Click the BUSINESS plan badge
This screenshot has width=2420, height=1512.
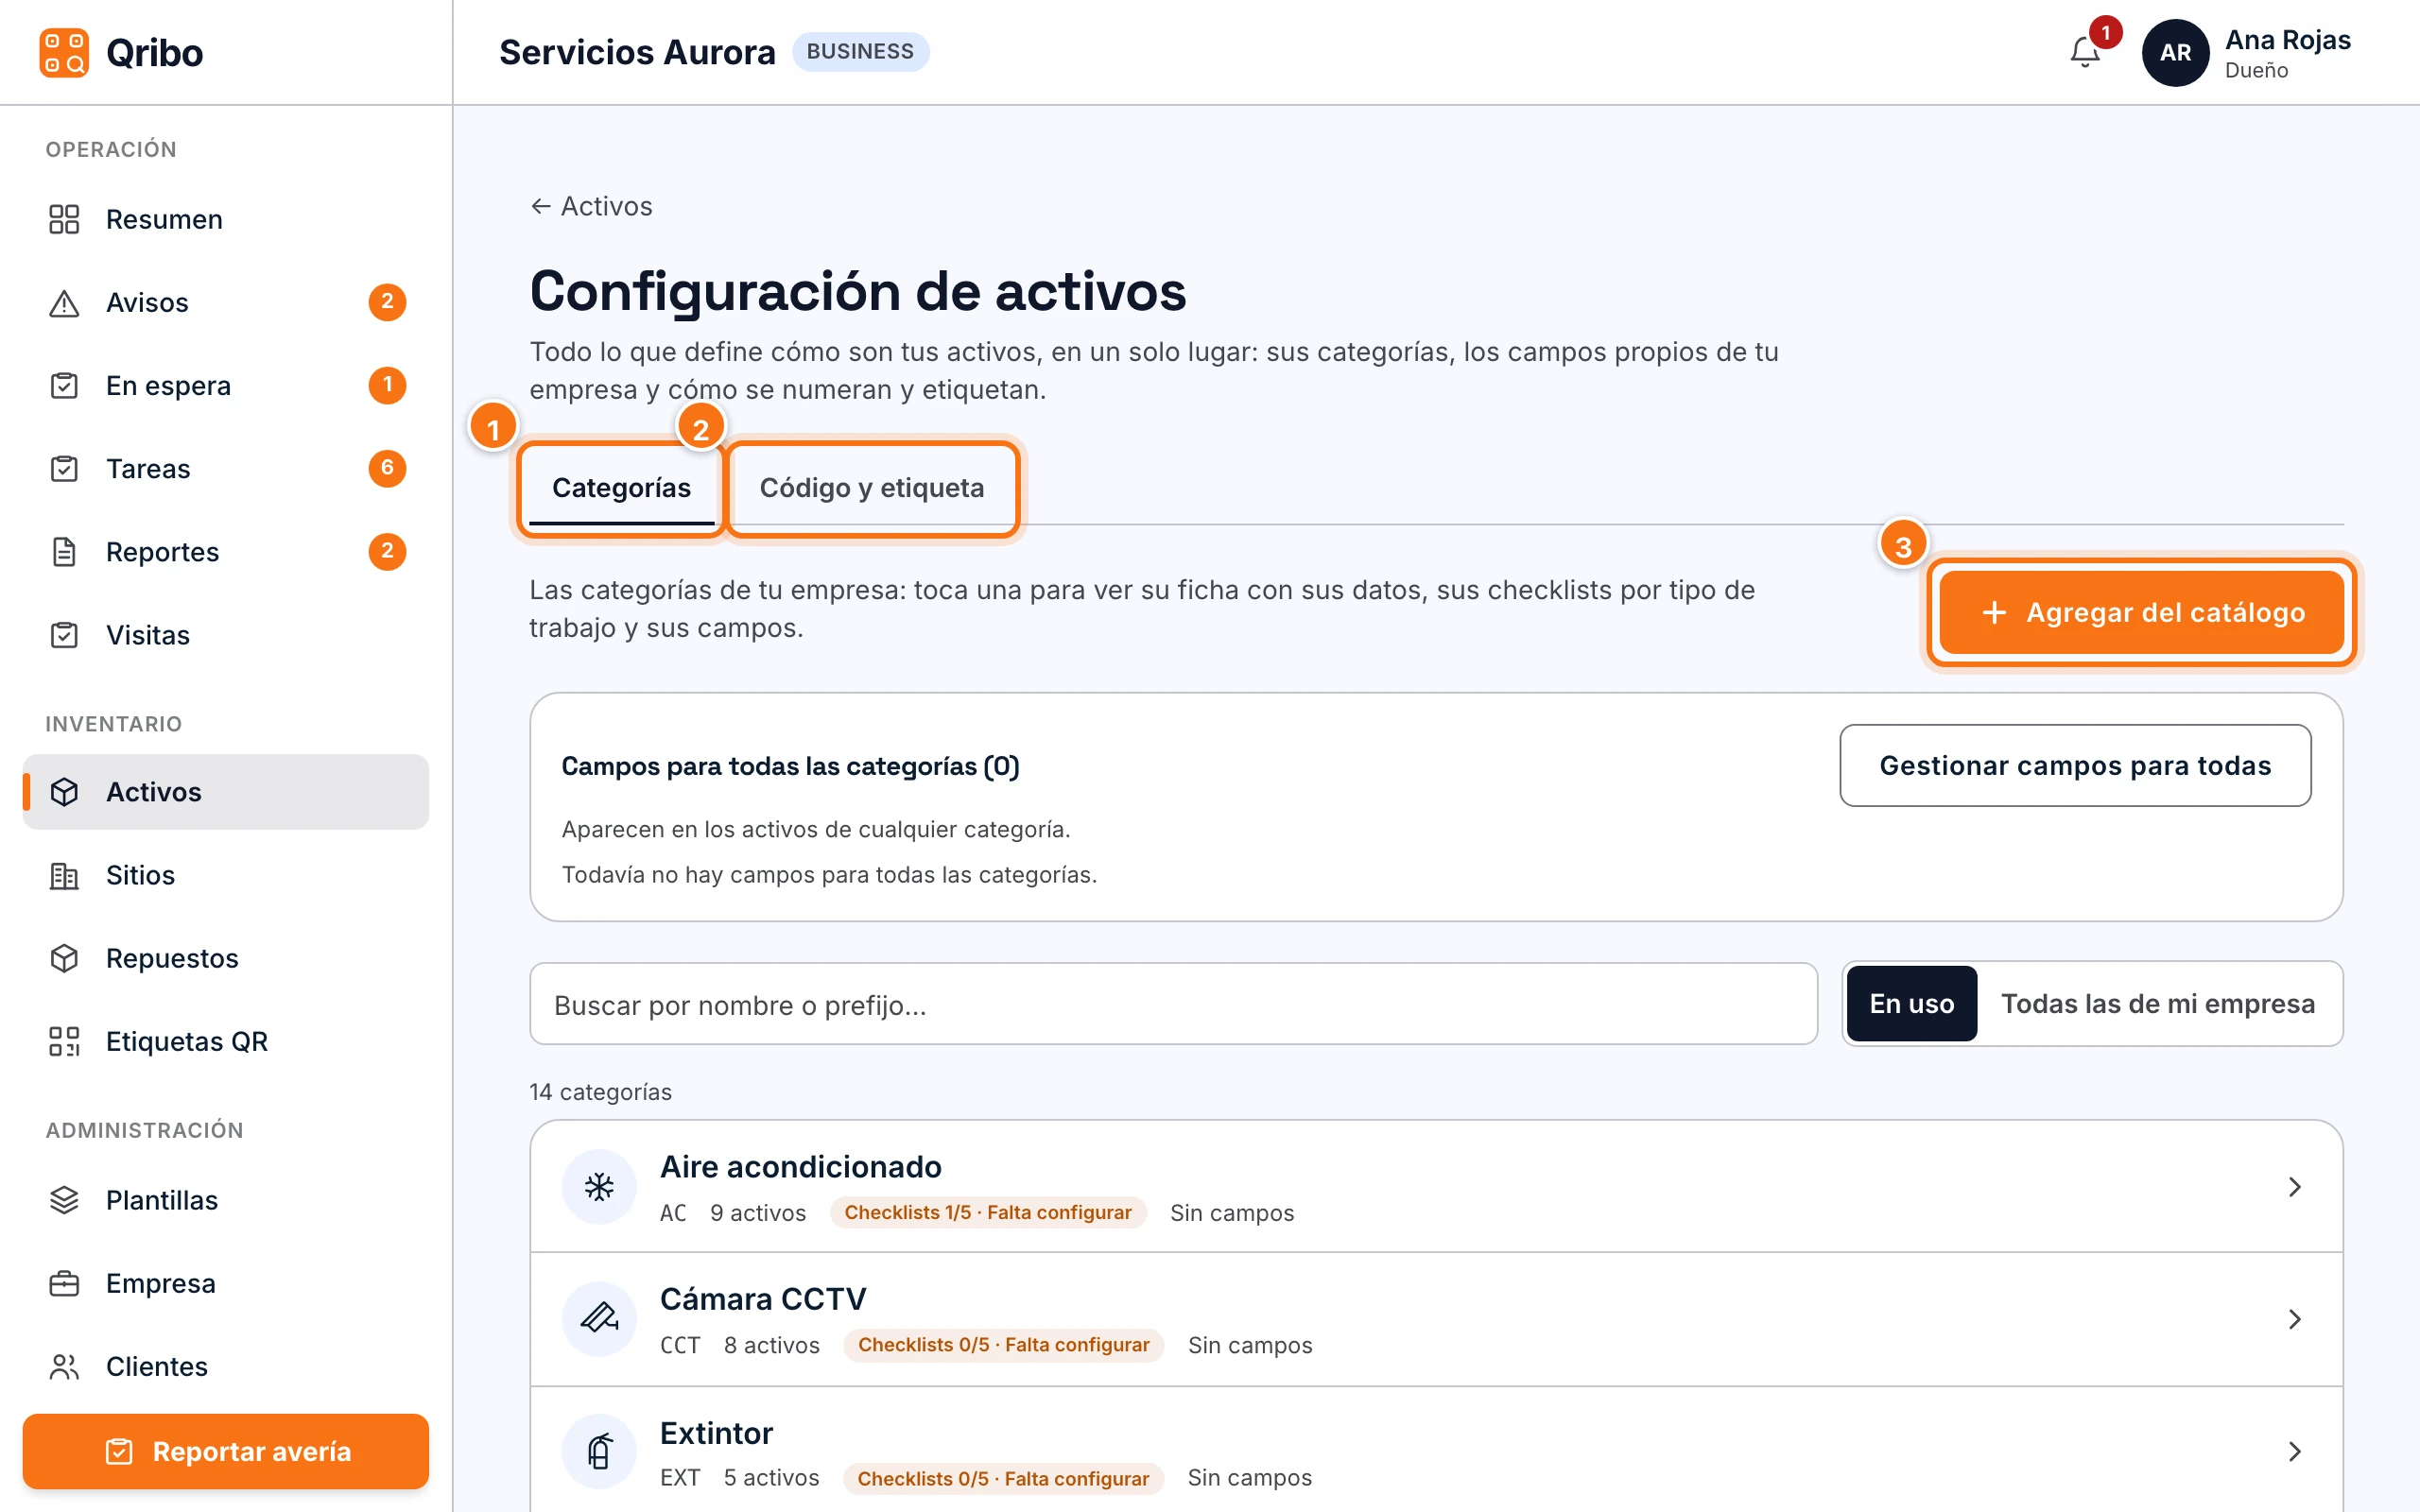[x=860, y=51]
